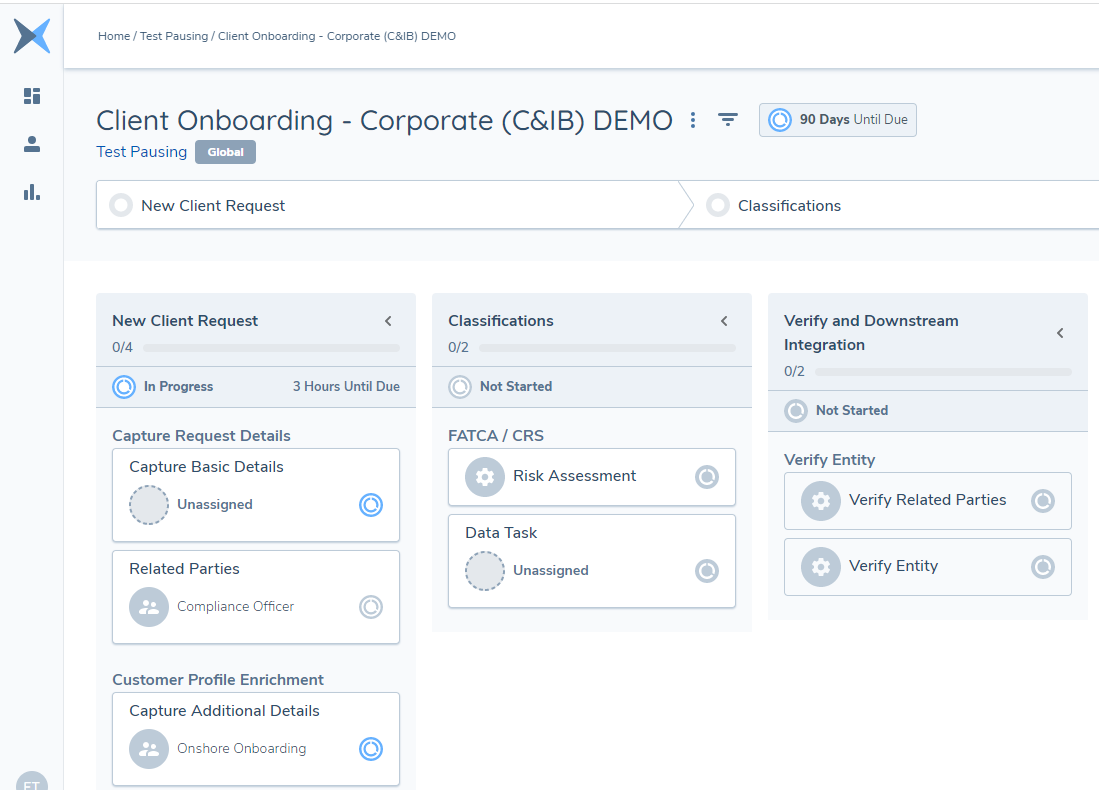The width and height of the screenshot is (1099, 790).
Task: Click the Verify column Not Started status icon
Action: [796, 411]
